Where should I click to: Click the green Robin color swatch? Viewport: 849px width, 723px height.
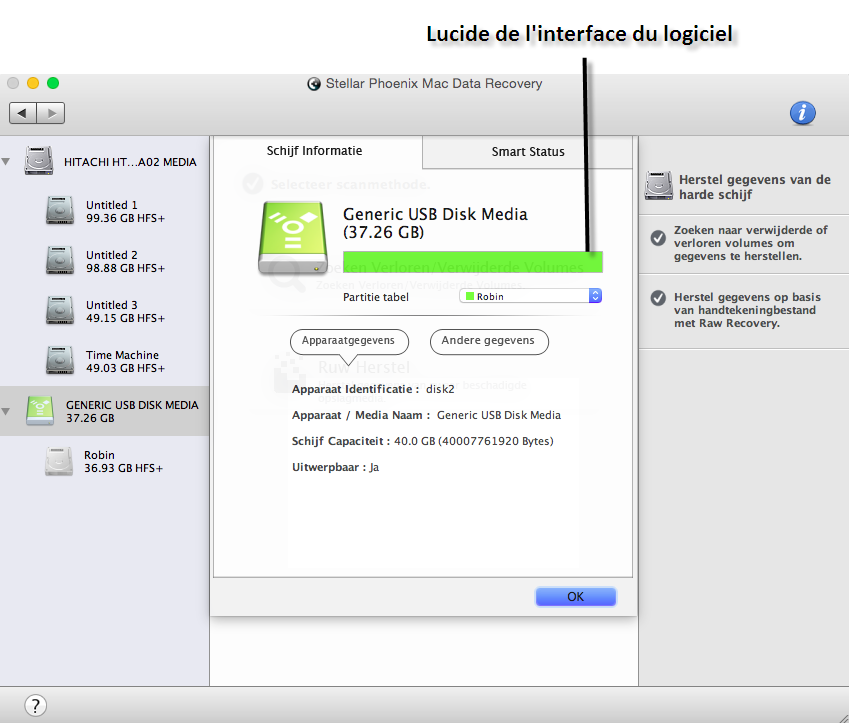click(x=470, y=296)
